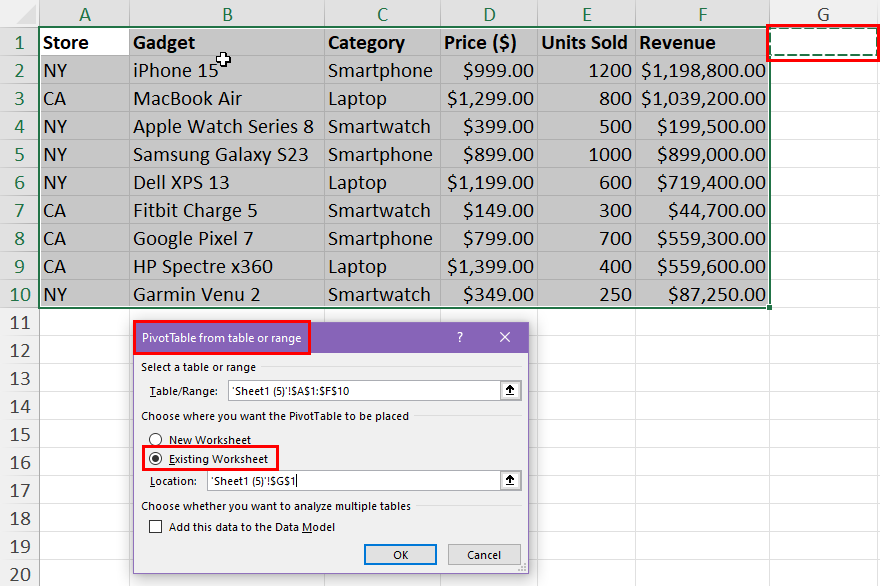
Task: Select the Google Pixel 7 cell
Action: tap(227, 239)
